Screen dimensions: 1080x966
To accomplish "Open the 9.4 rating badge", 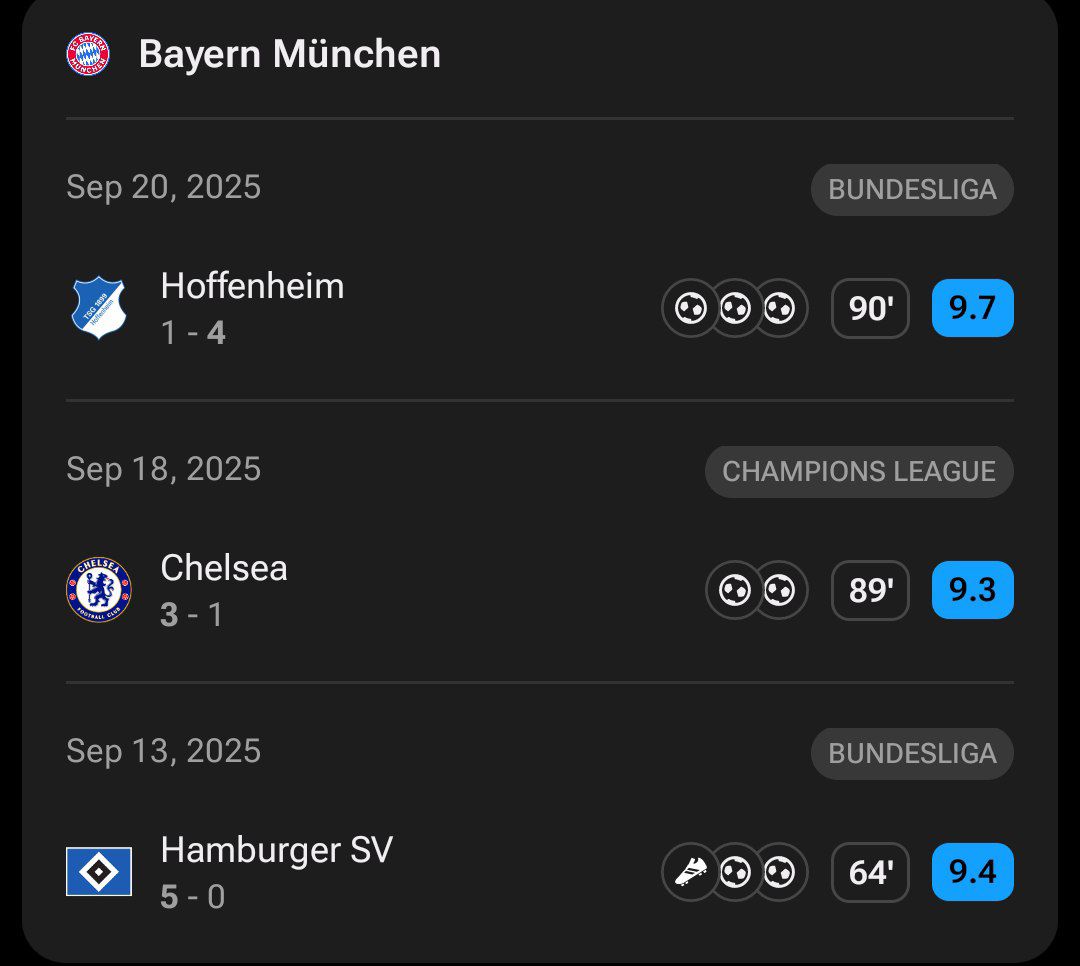I will pyautogui.click(x=972, y=872).
